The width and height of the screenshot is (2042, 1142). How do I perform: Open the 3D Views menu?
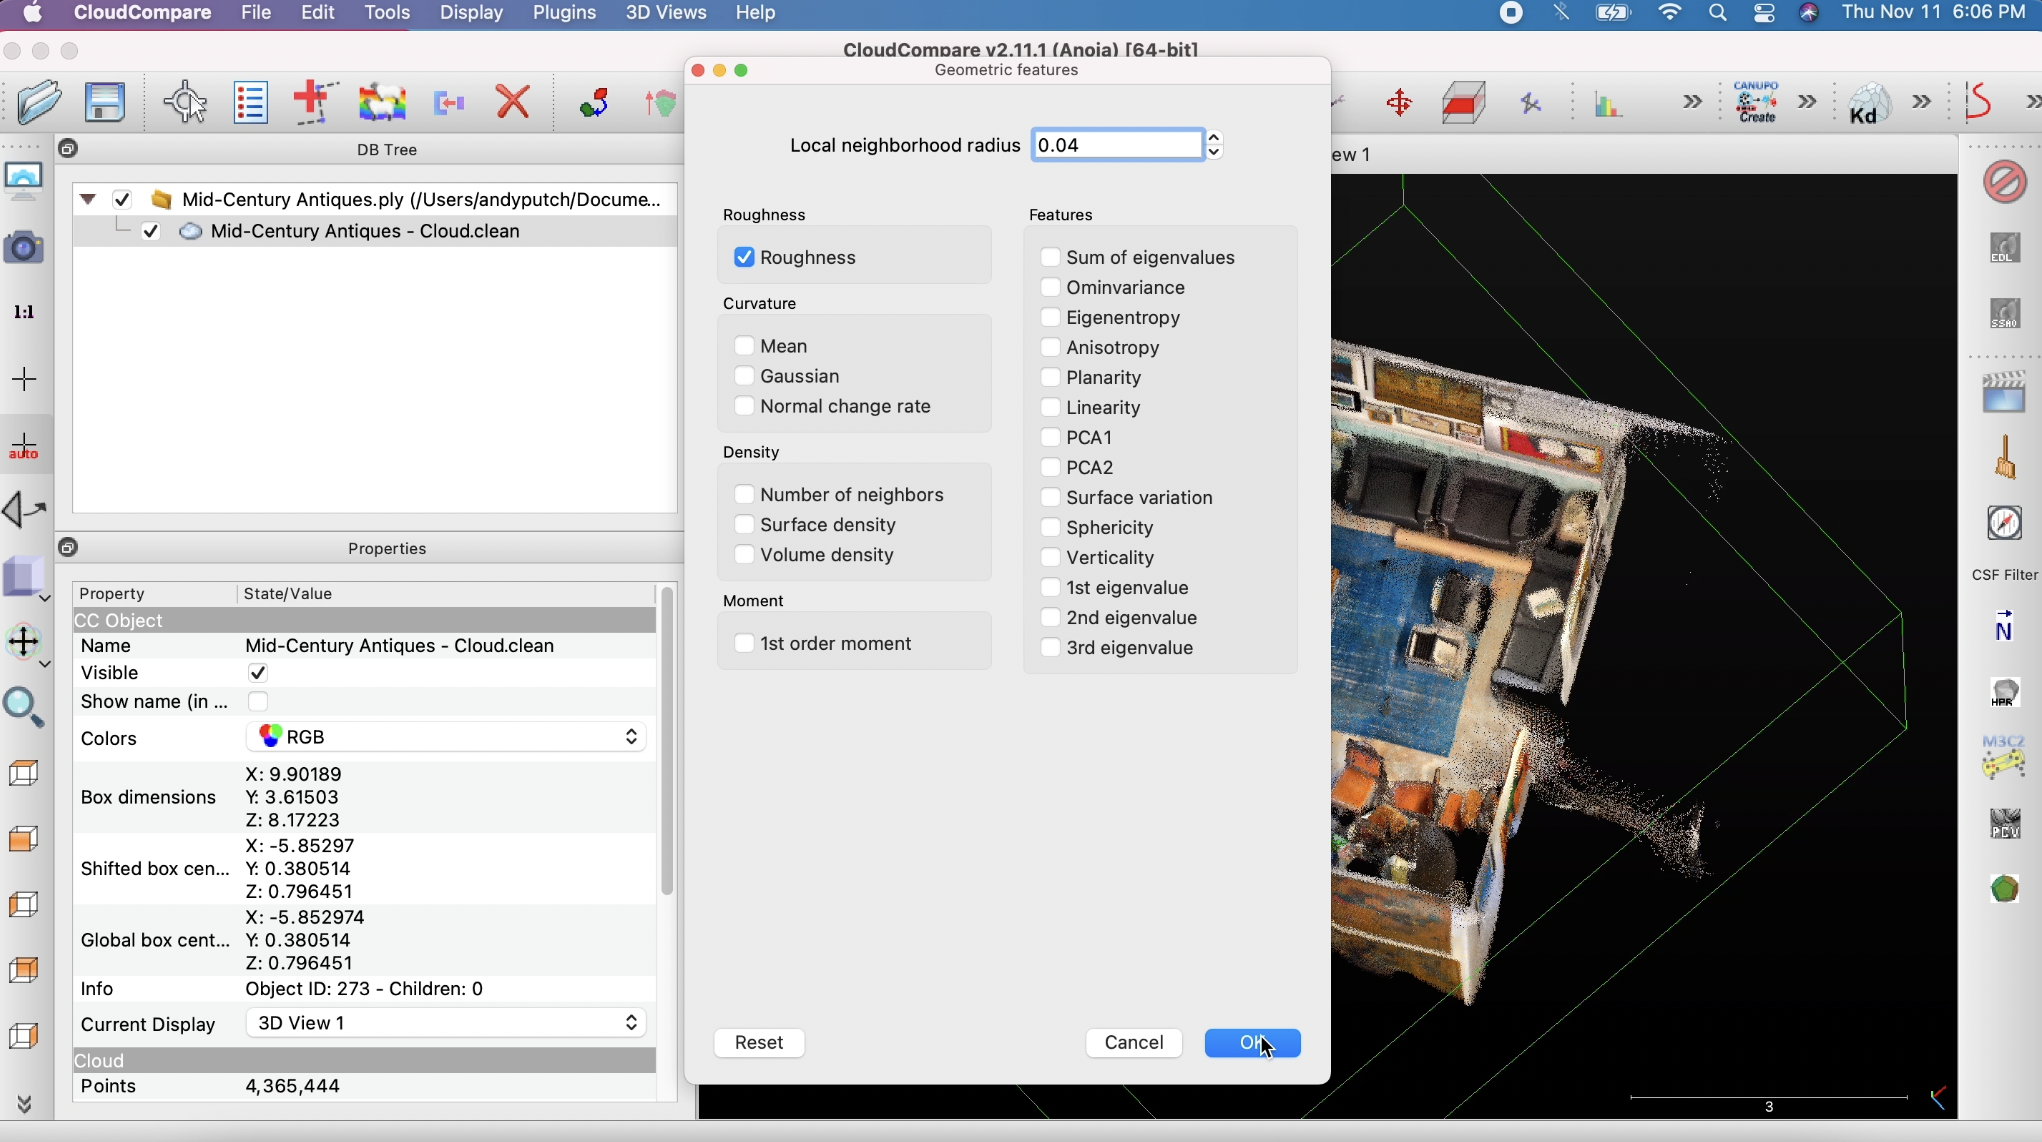[665, 13]
